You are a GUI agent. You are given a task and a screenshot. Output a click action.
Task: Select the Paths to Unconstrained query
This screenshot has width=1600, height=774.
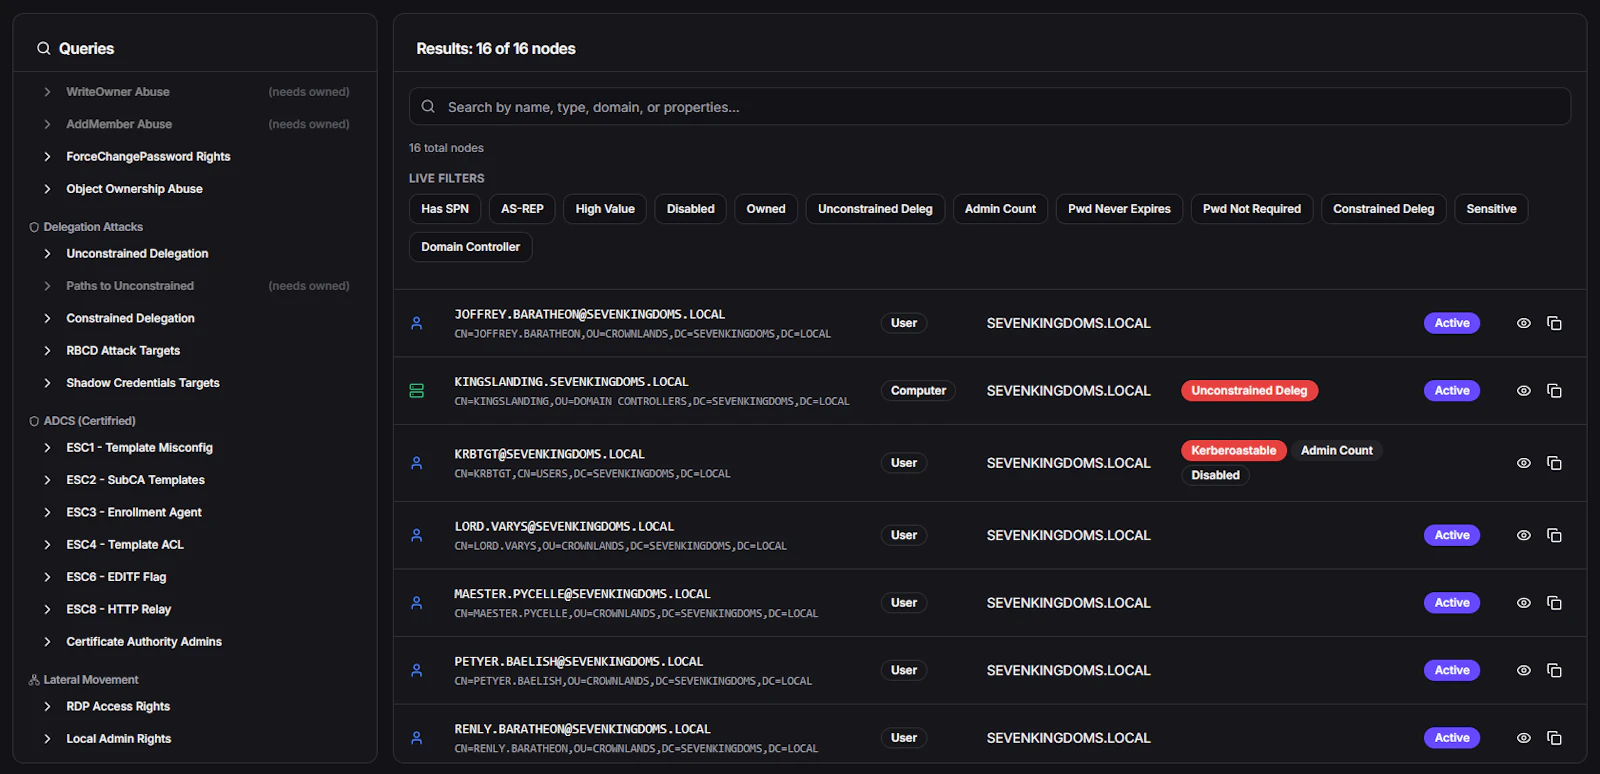(x=130, y=286)
